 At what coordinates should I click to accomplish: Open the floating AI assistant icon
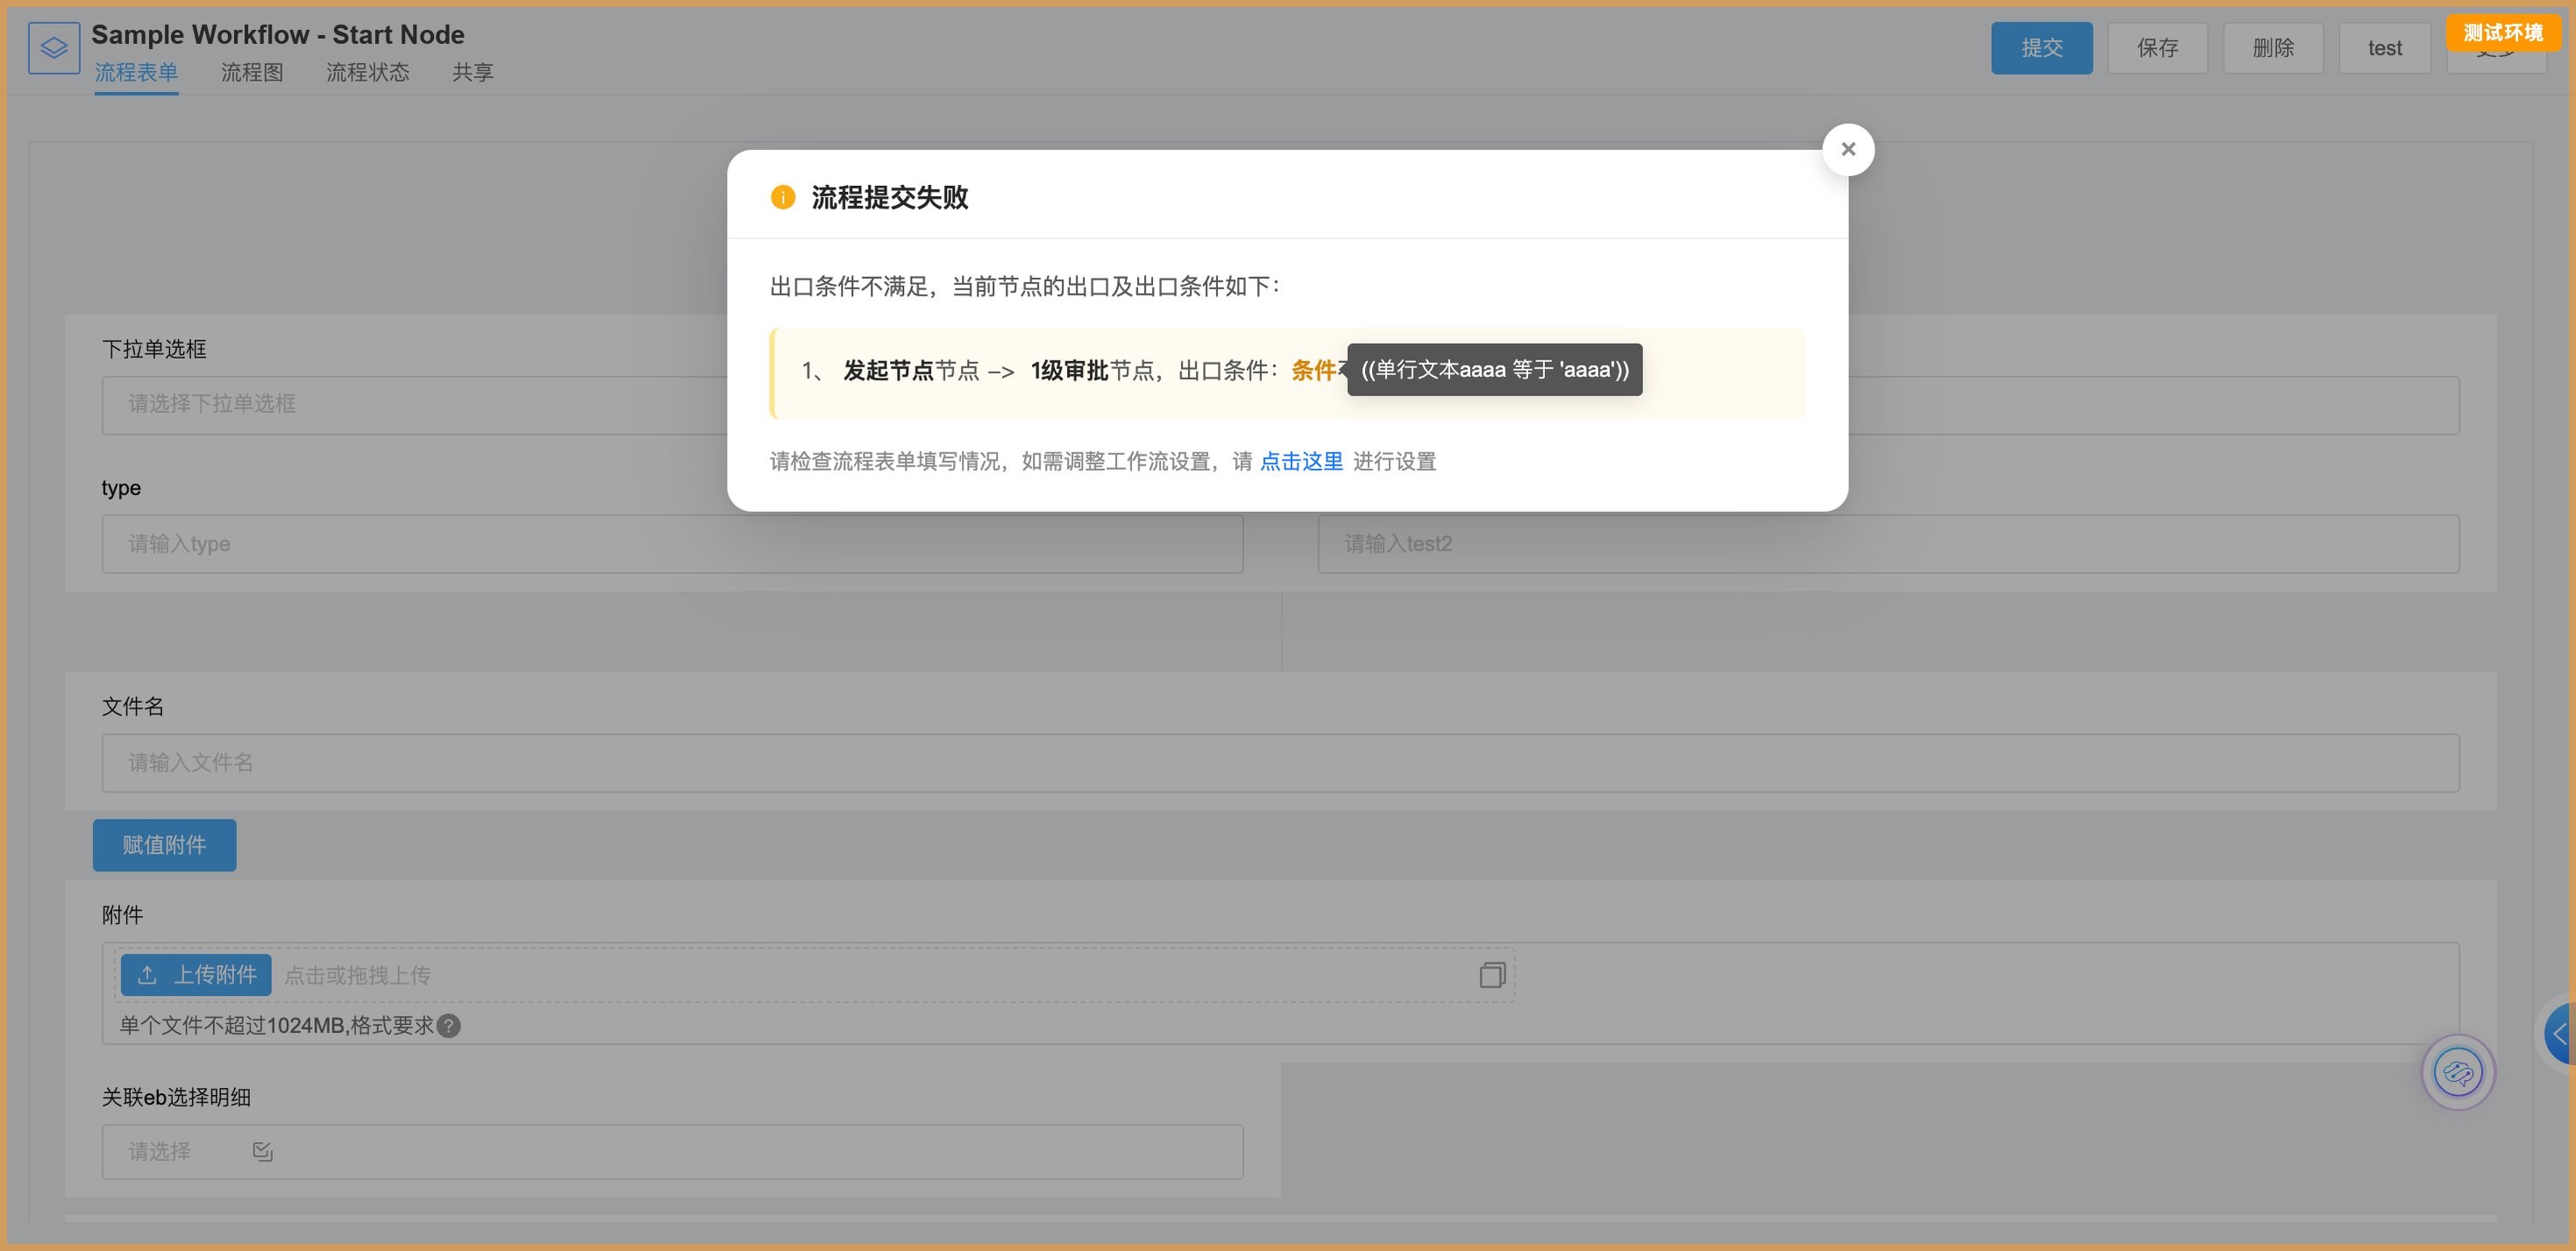point(2458,1073)
